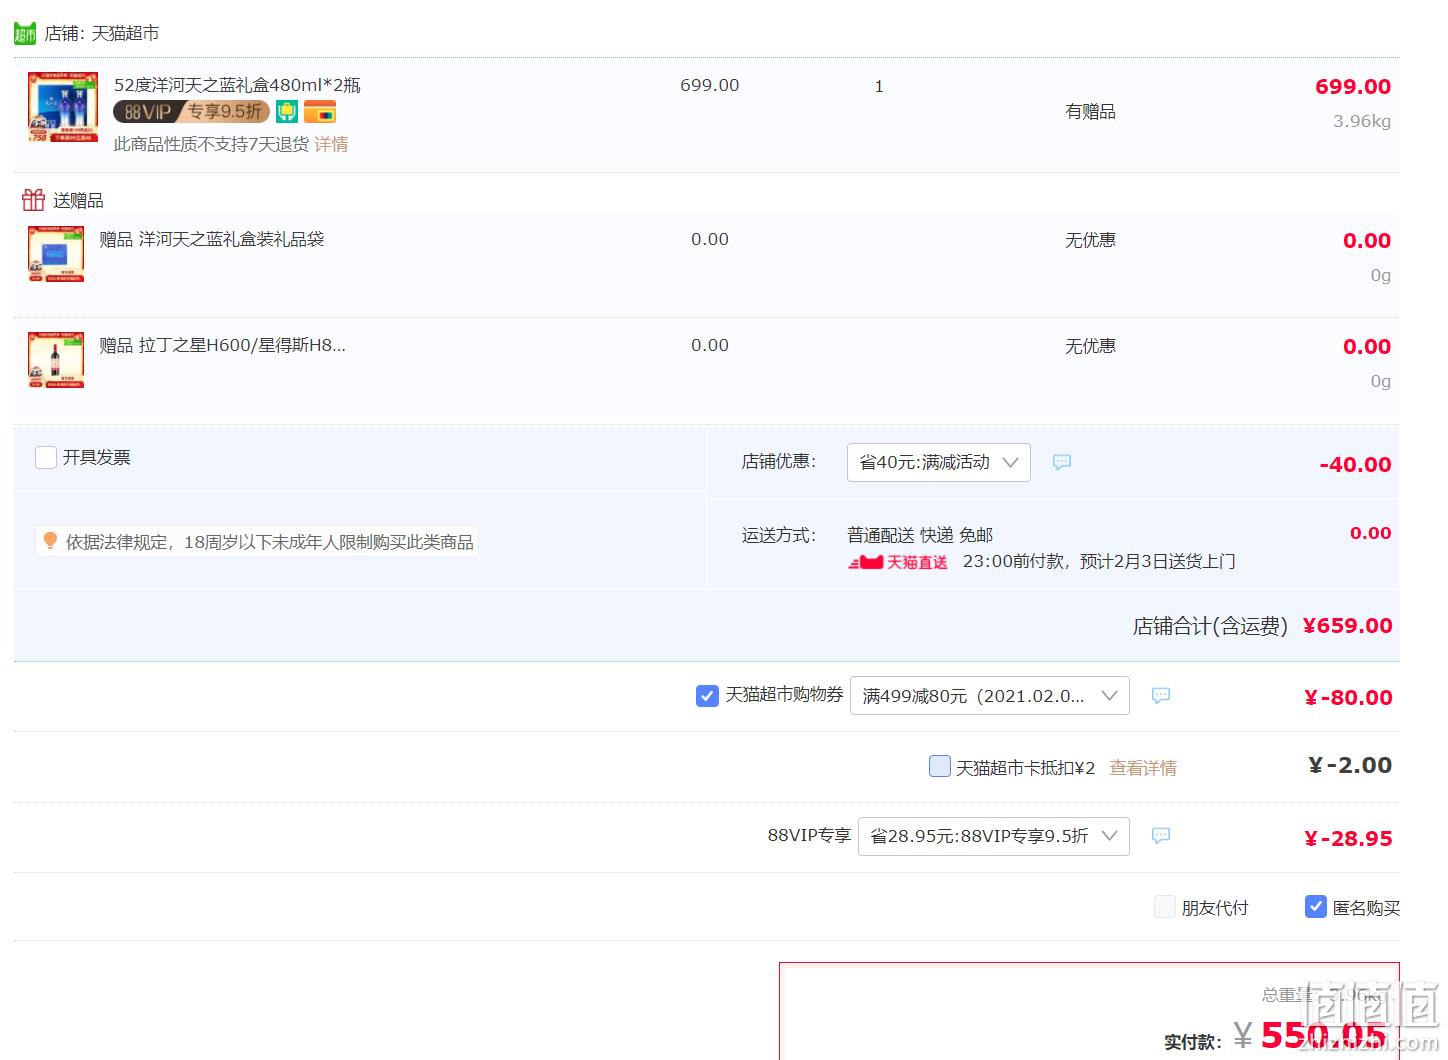1448x1060 pixels.
Task: Click the 查看详情 link for the supermarket card
Action: [1143, 768]
